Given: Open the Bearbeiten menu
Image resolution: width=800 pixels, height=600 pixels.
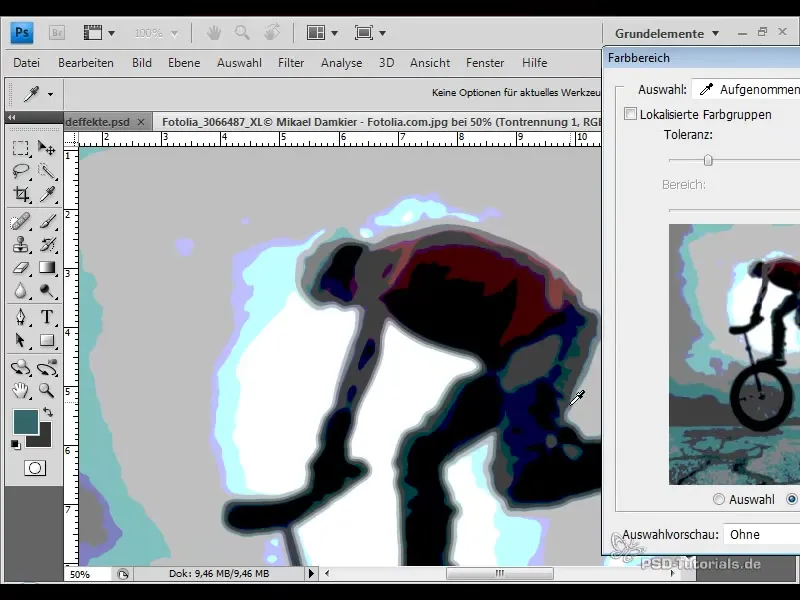Looking at the screenshot, I should (x=86, y=63).
